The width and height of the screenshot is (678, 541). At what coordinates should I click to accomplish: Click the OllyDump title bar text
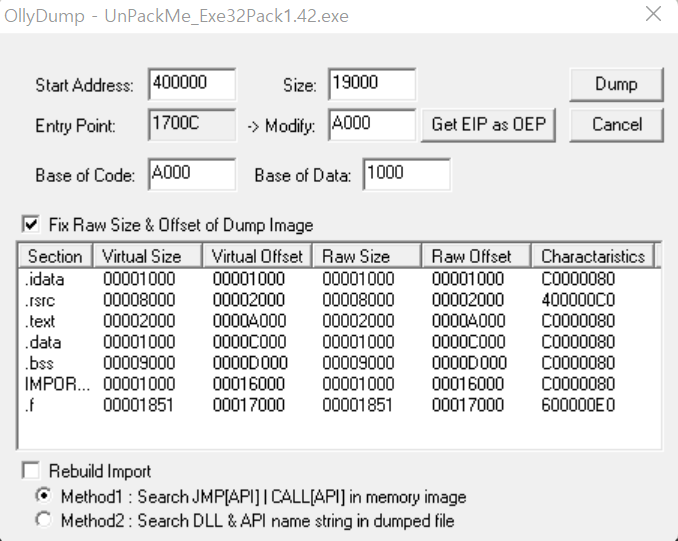point(176,16)
